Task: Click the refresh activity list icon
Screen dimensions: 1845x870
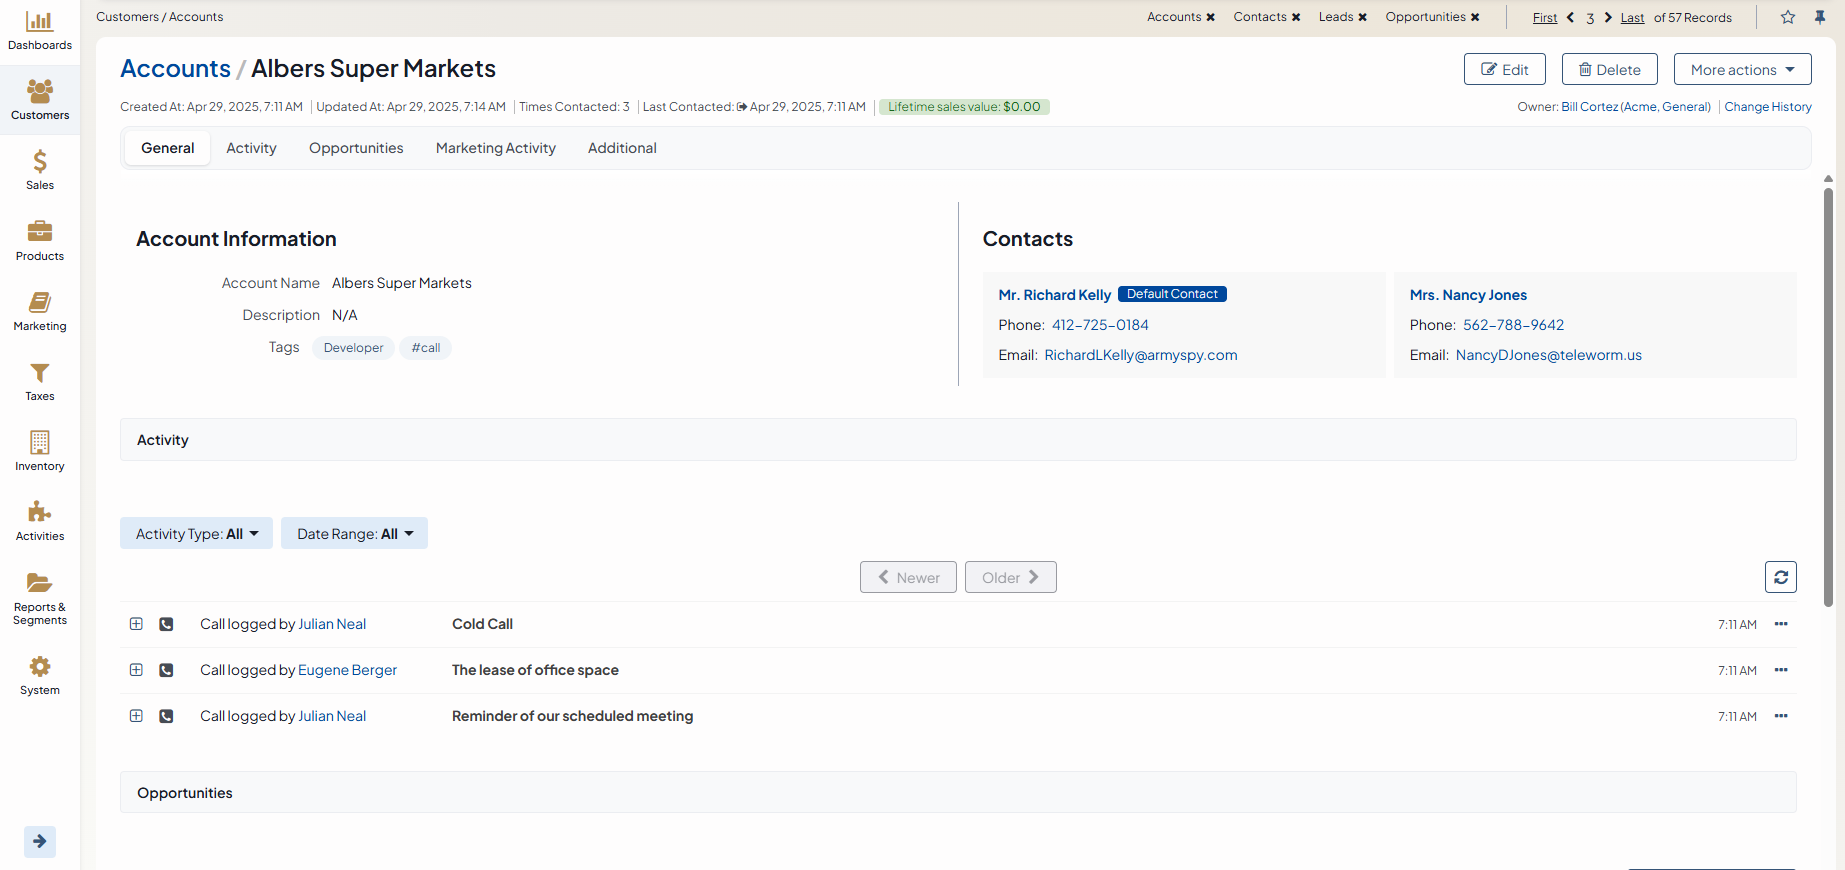Action: [1780, 577]
